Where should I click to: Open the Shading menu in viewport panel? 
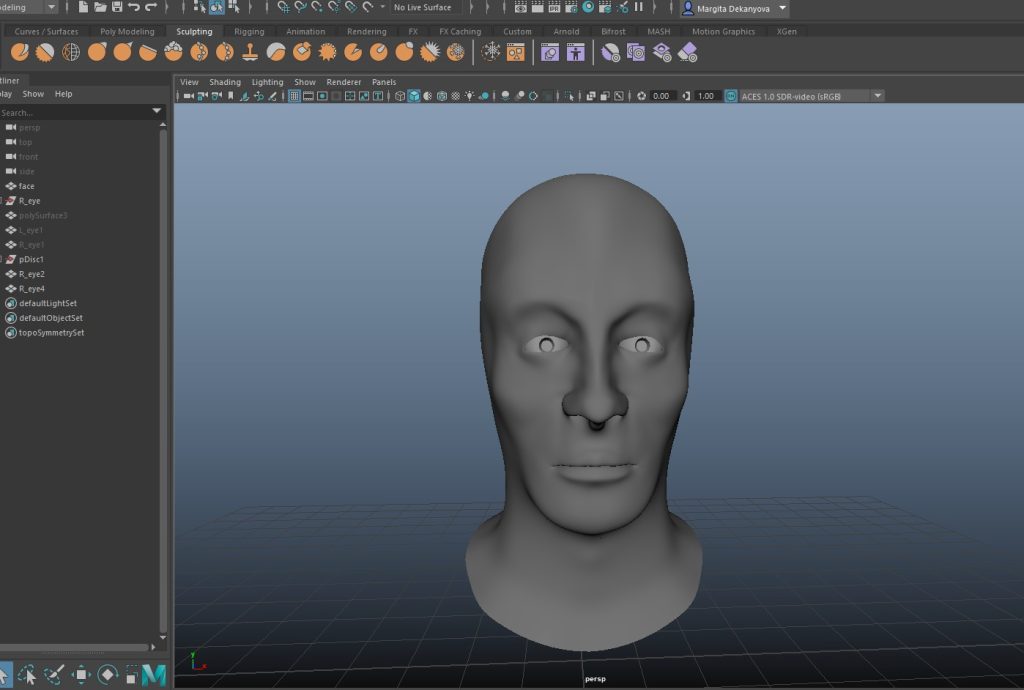(224, 82)
